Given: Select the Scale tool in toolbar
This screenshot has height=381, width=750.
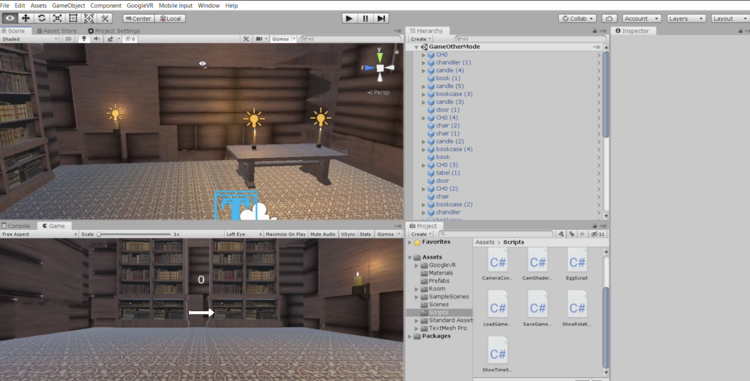Looking at the screenshot, I should (57, 18).
